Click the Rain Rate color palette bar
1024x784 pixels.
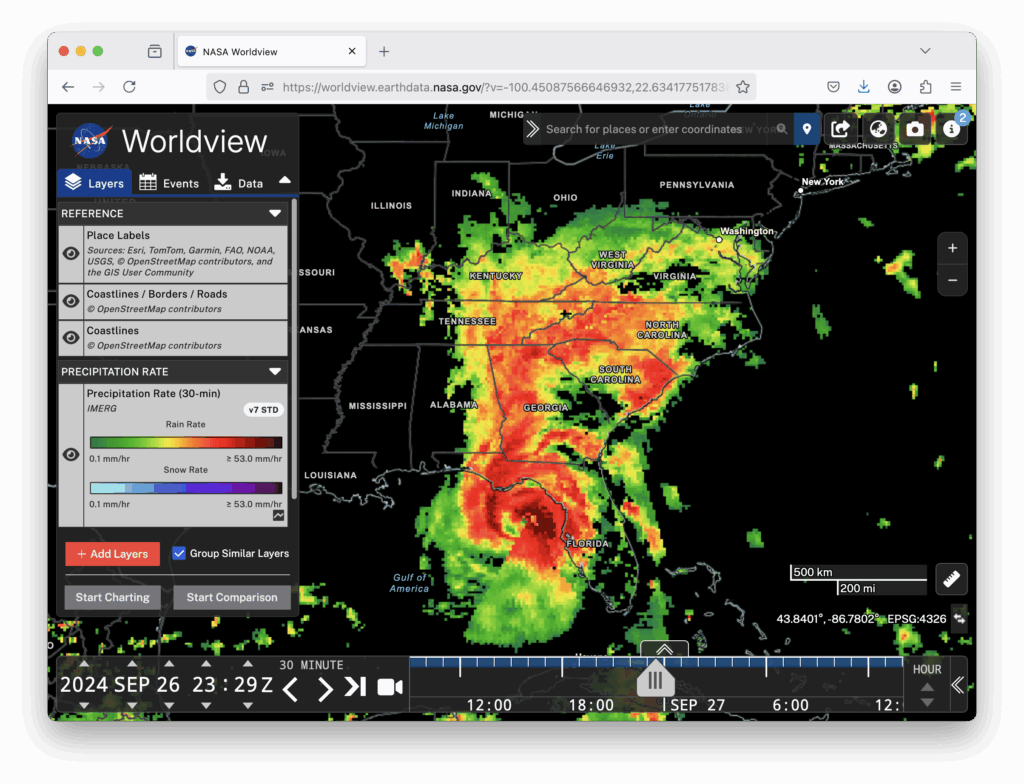pyautogui.click(x=186, y=442)
